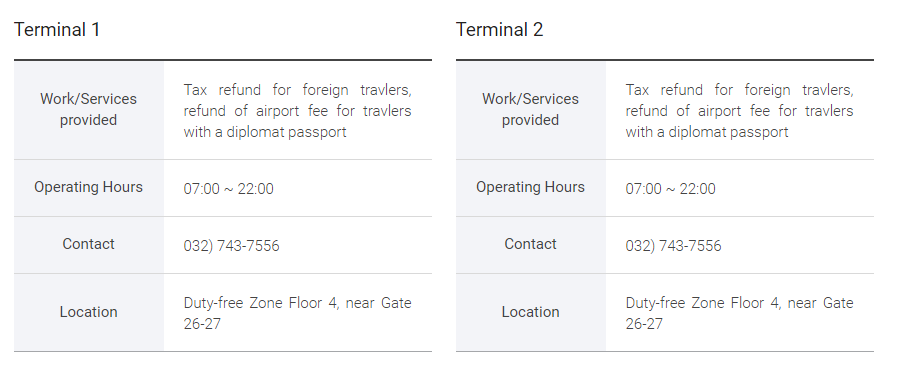The height and width of the screenshot is (380, 913).
Task: Click Terminal 1 phone number 032) 743-7556
Action: point(231,246)
